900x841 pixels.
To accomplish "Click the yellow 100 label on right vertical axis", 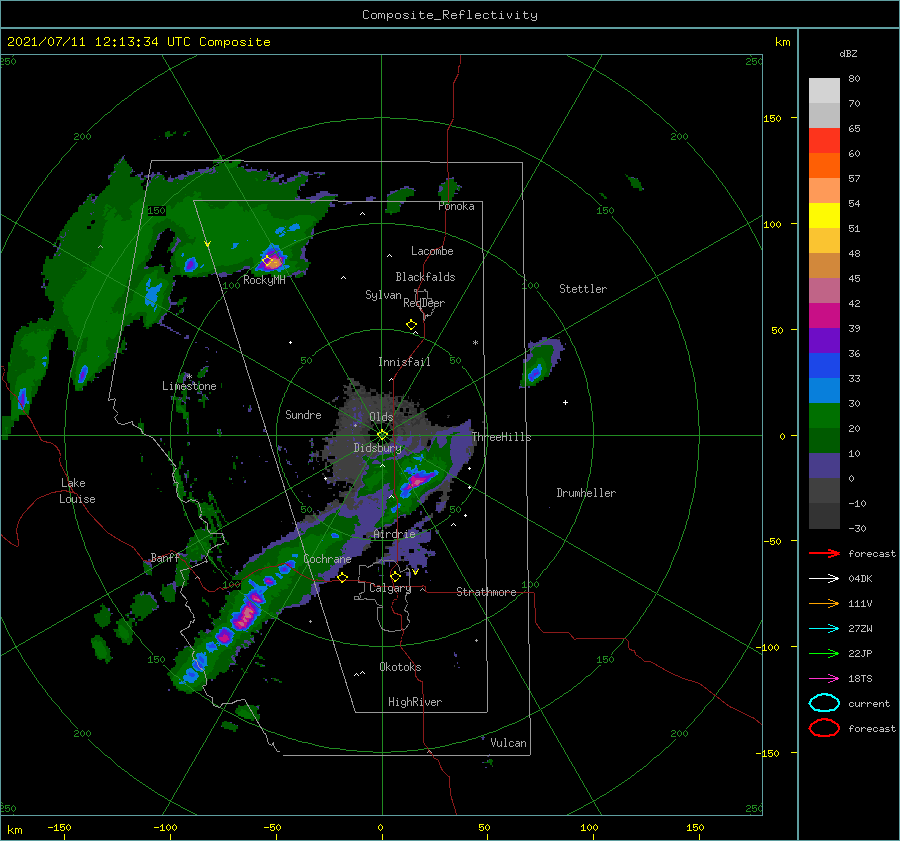I will coord(772,224).
